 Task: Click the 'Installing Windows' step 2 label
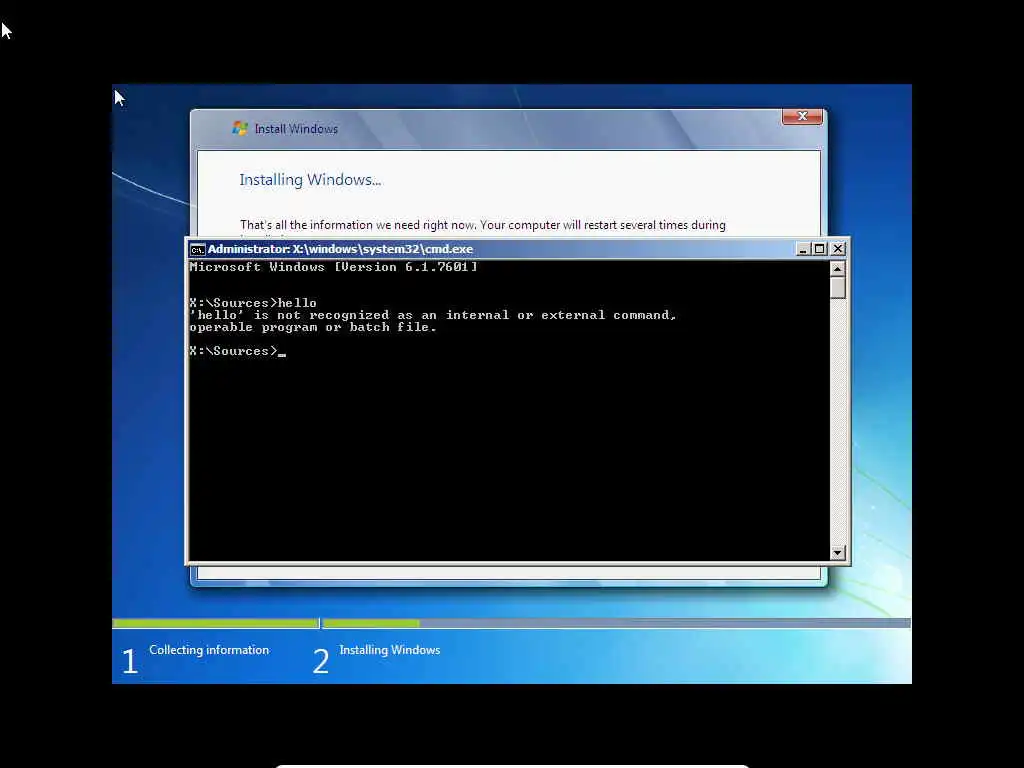[x=390, y=650]
